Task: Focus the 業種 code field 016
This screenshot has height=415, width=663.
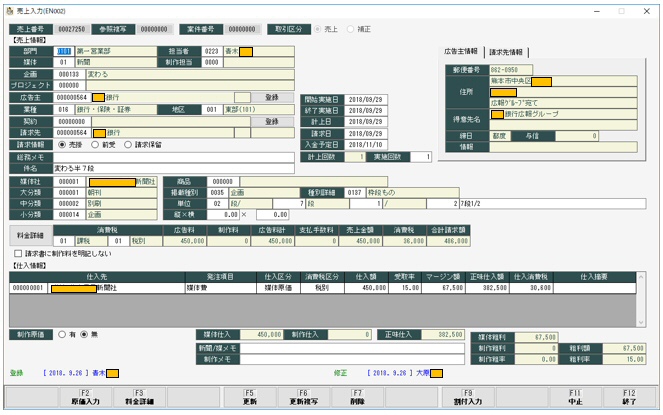Action: pos(64,110)
